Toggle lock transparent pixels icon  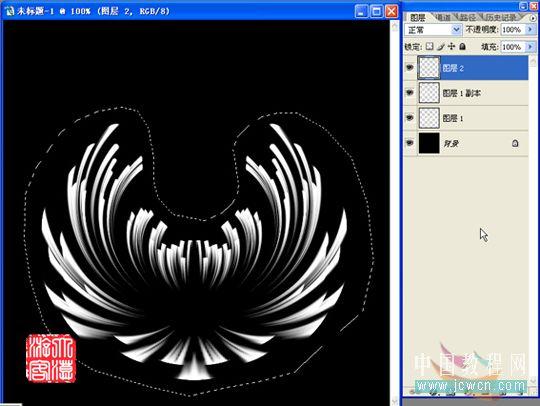point(429,46)
